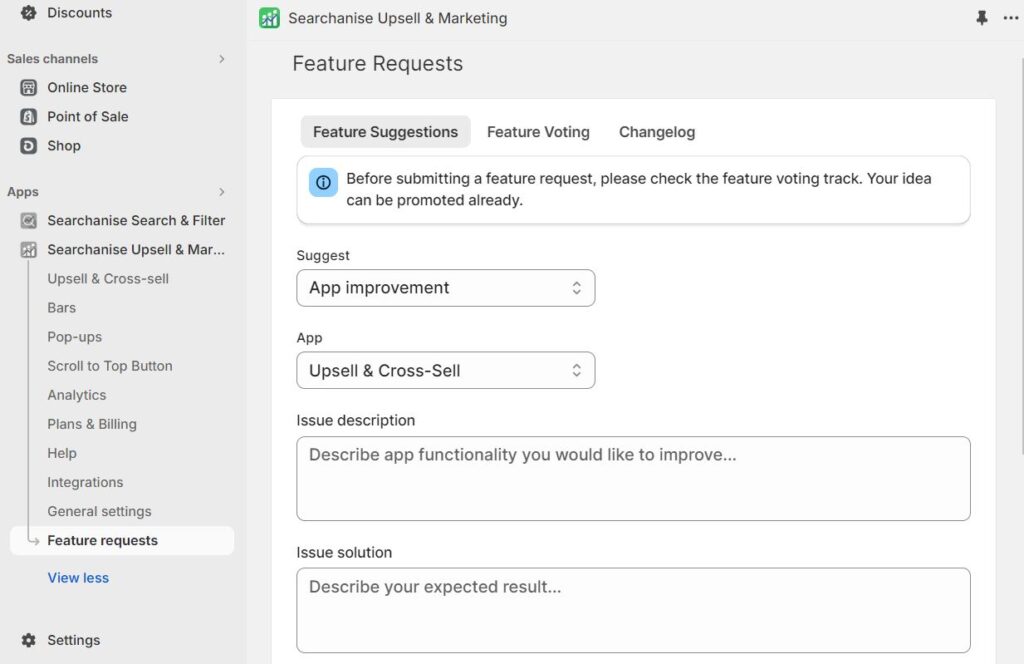Open the Plans & Billing page
The height and width of the screenshot is (664, 1024).
[91, 424]
